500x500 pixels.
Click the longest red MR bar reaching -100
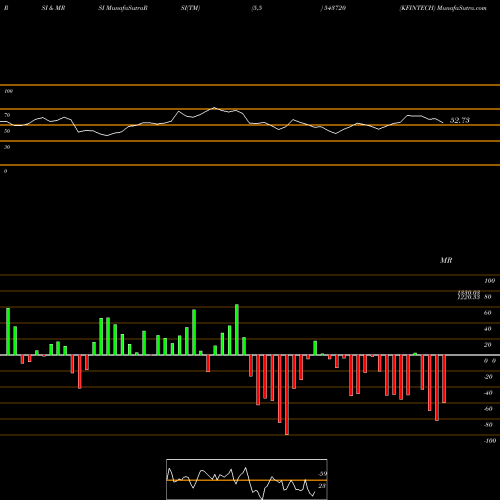pyautogui.click(x=287, y=395)
